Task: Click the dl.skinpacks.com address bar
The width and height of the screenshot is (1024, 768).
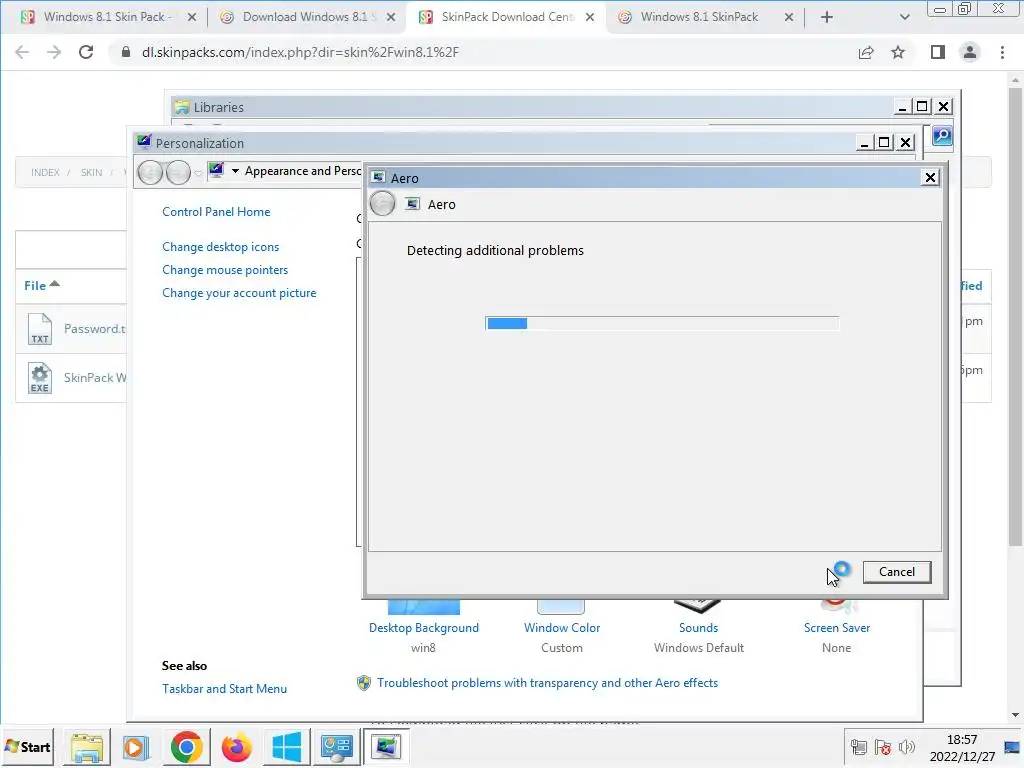Action: [x=483, y=52]
